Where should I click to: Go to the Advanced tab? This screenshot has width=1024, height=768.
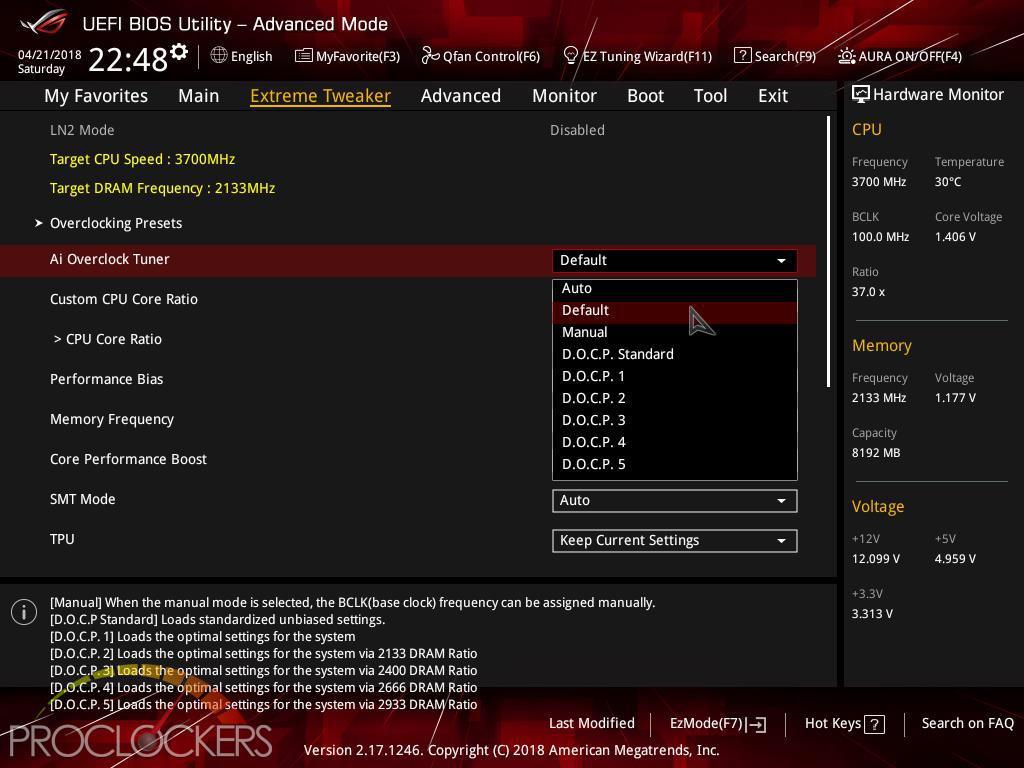click(461, 96)
